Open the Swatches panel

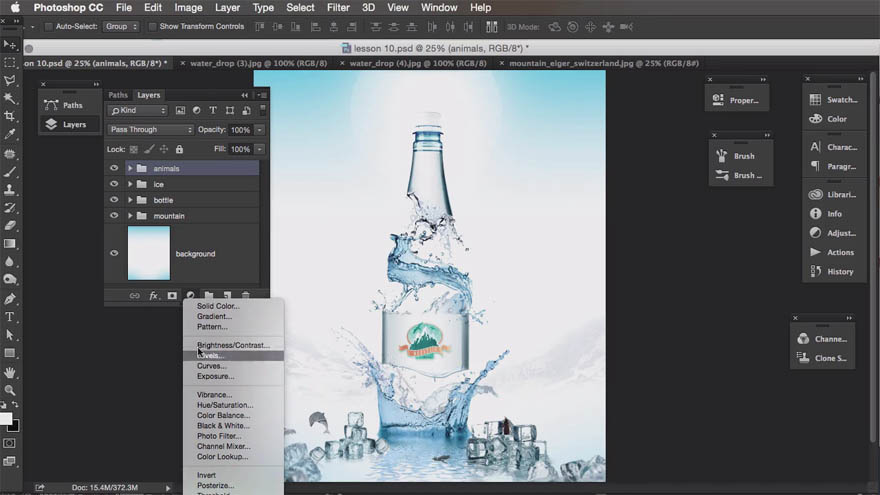tap(834, 100)
